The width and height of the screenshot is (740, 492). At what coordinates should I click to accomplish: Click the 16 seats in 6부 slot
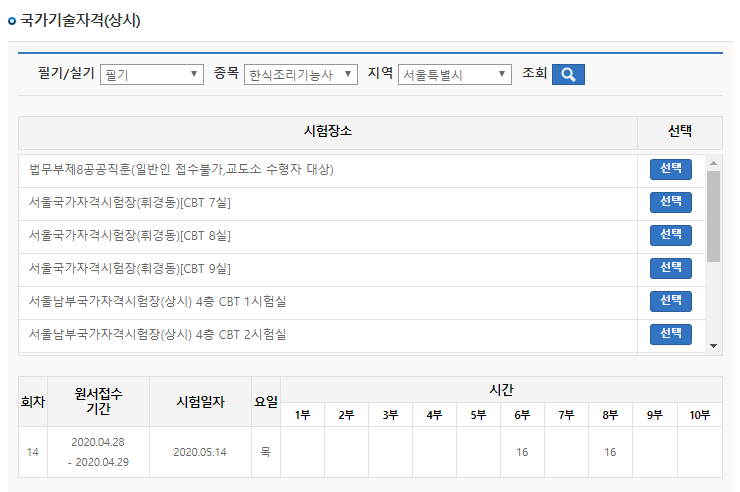coord(522,452)
